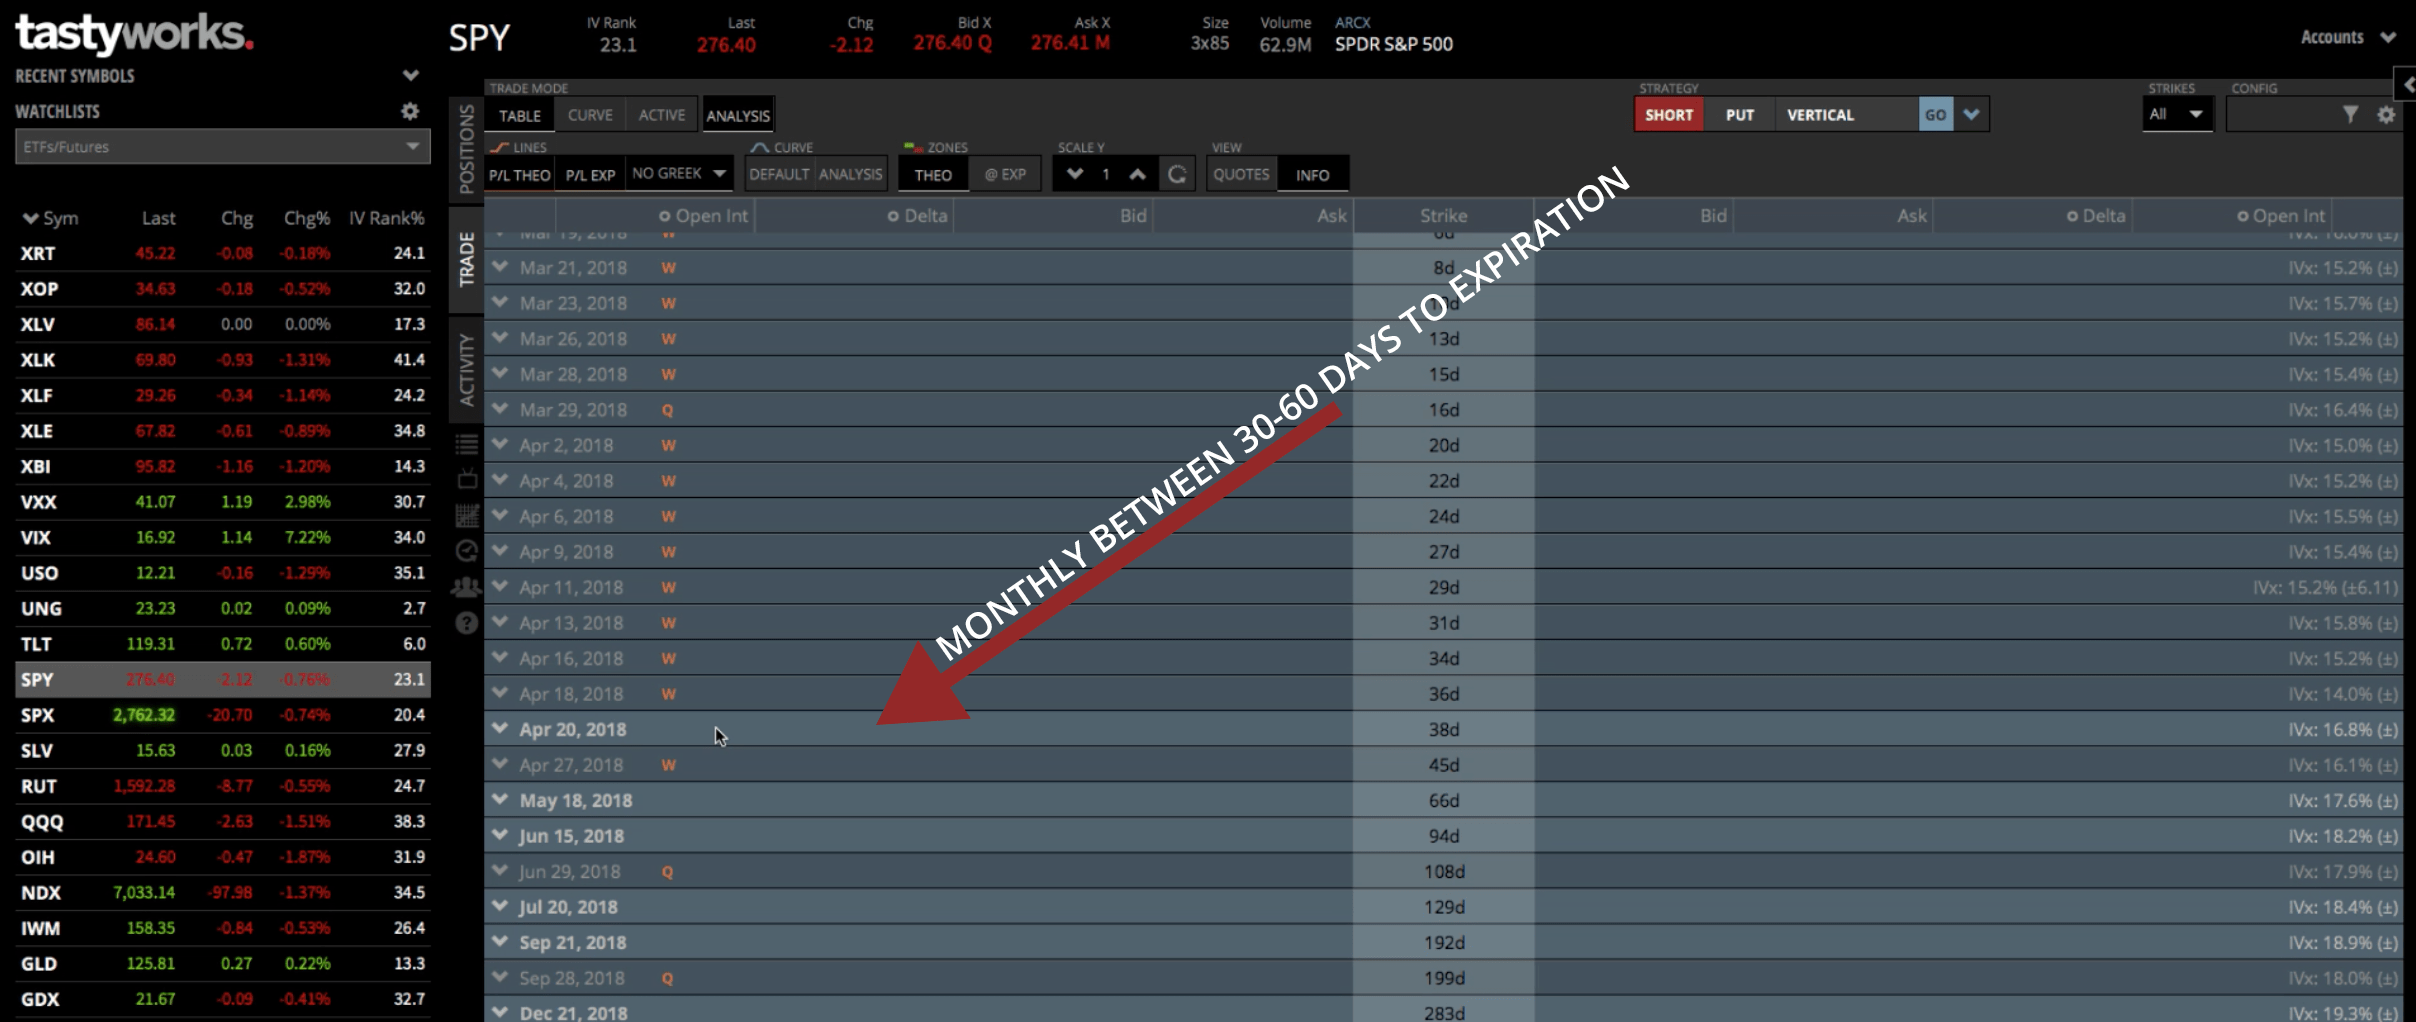
Task: Open the ACTIVITY vertical tab
Action: pyautogui.click(x=466, y=369)
